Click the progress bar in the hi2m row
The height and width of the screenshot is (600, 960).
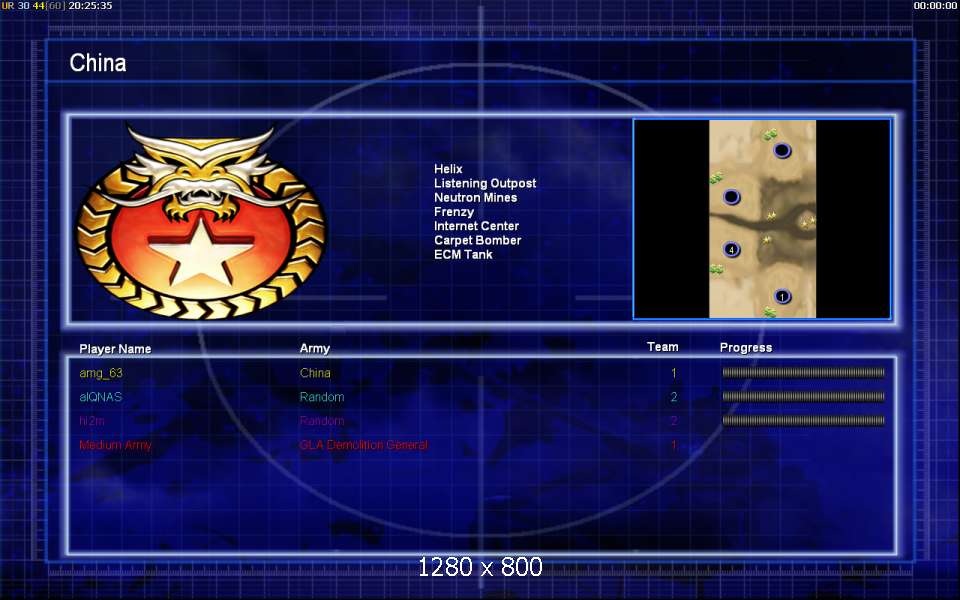pyautogui.click(x=803, y=421)
